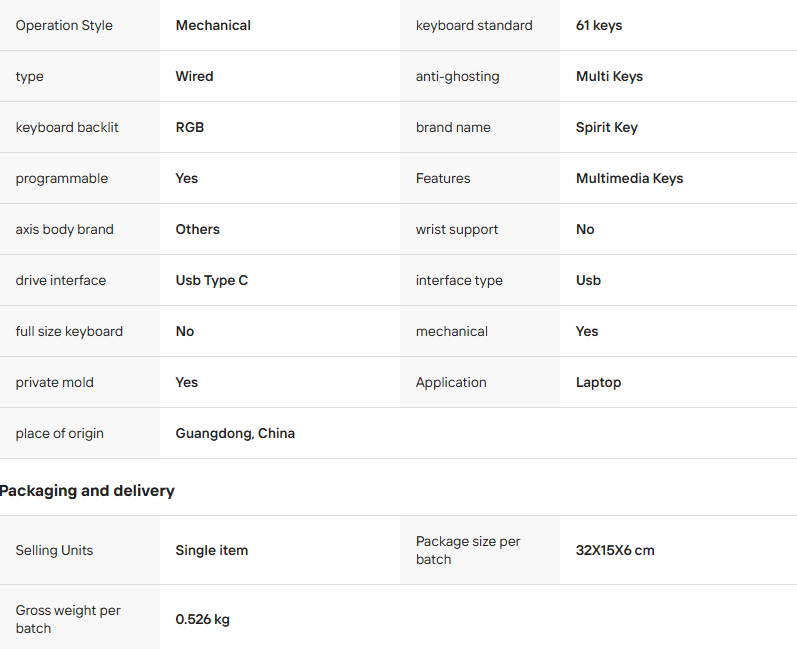Image resolution: width=797 pixels, height=649 pixels.
Task: Click the "axis body brand" label
Action: point(65,229)
